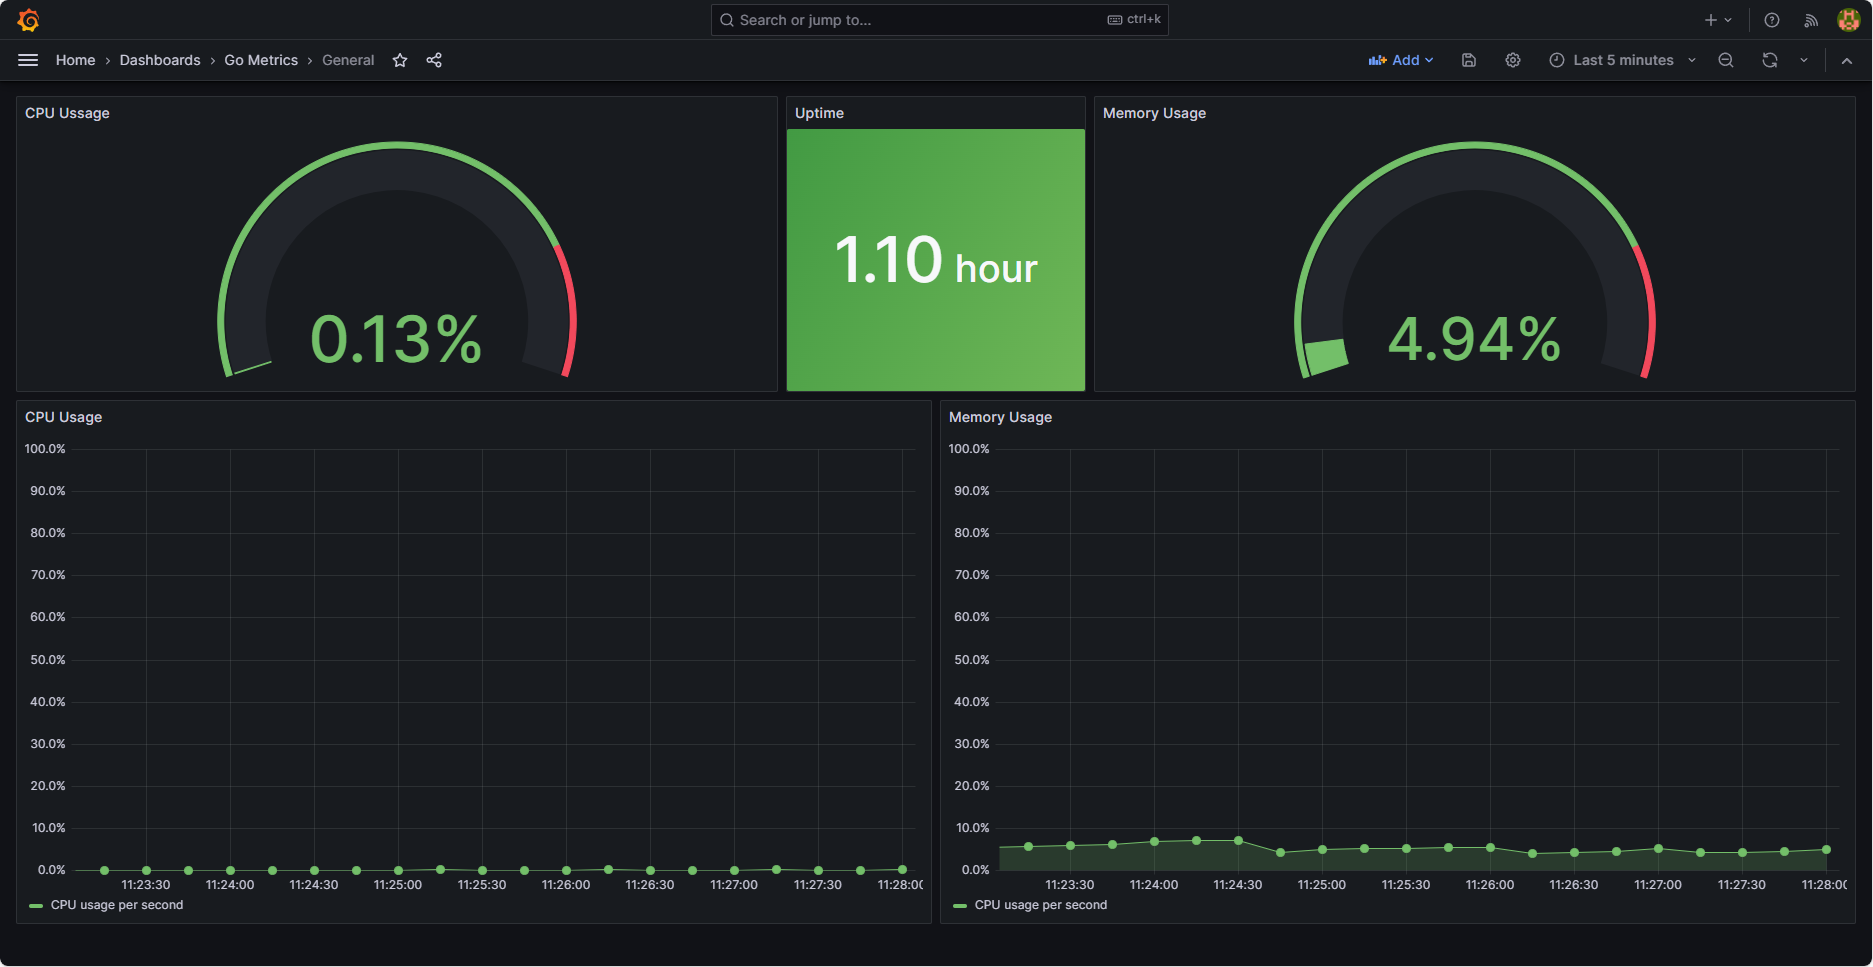Screen dimensions: 1873x967
Task: Open the Memory Usage graph panel title
Action: click(x=1000, y=417)
